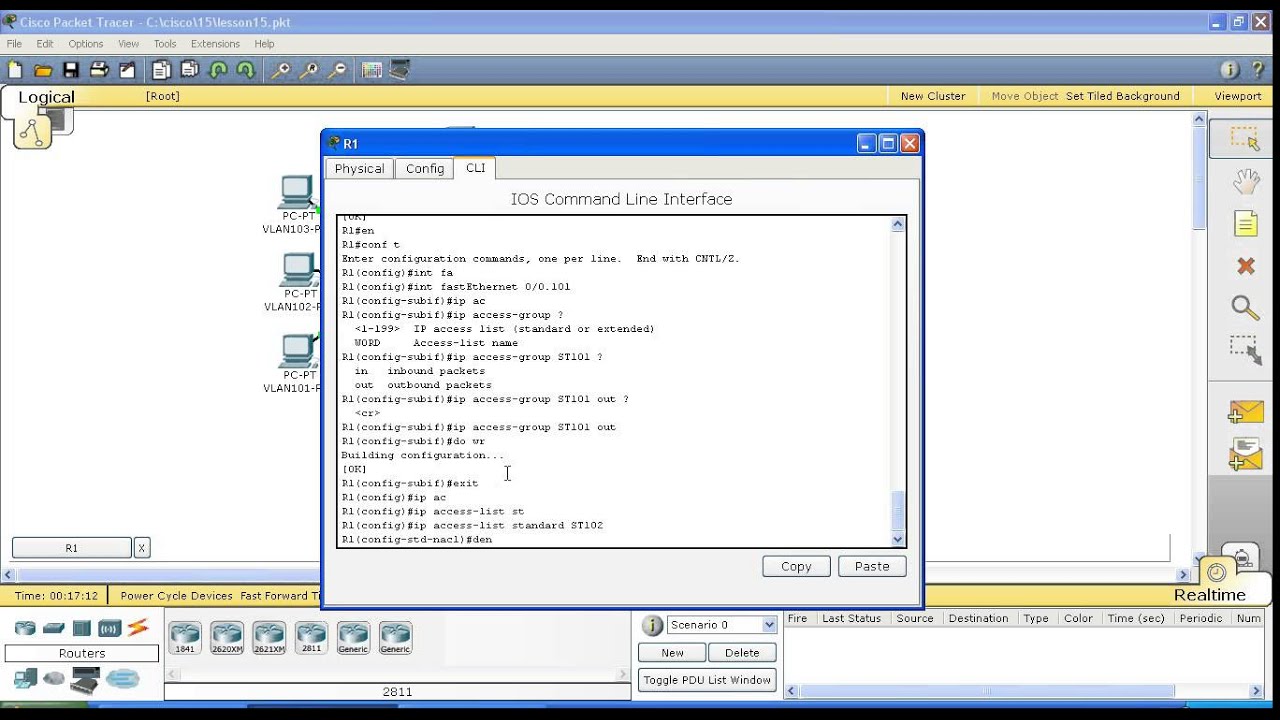This screenshot has width=1280, height=720.
Task: Open the scenario information icon
Action: pos(652,625)
